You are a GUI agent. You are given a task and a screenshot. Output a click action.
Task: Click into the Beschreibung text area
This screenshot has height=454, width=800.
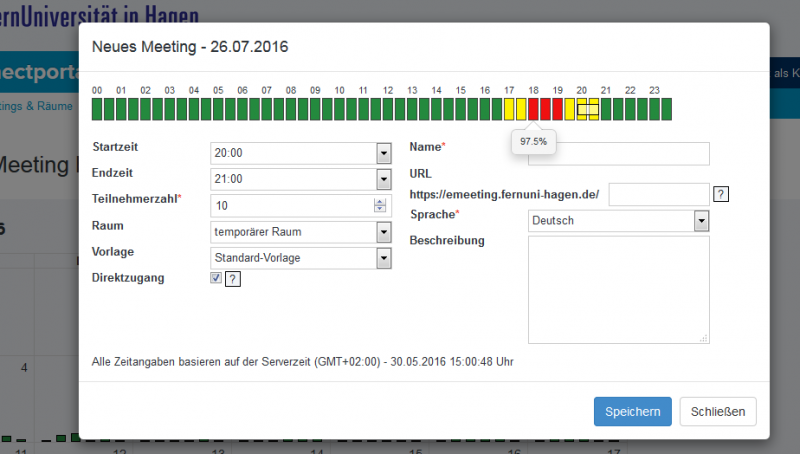(x=618, y=290)
